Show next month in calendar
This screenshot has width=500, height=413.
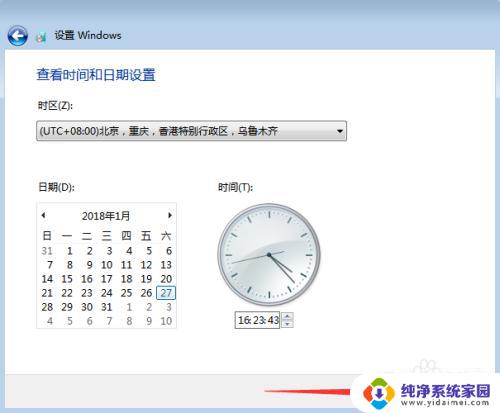[x=170, y=215]
